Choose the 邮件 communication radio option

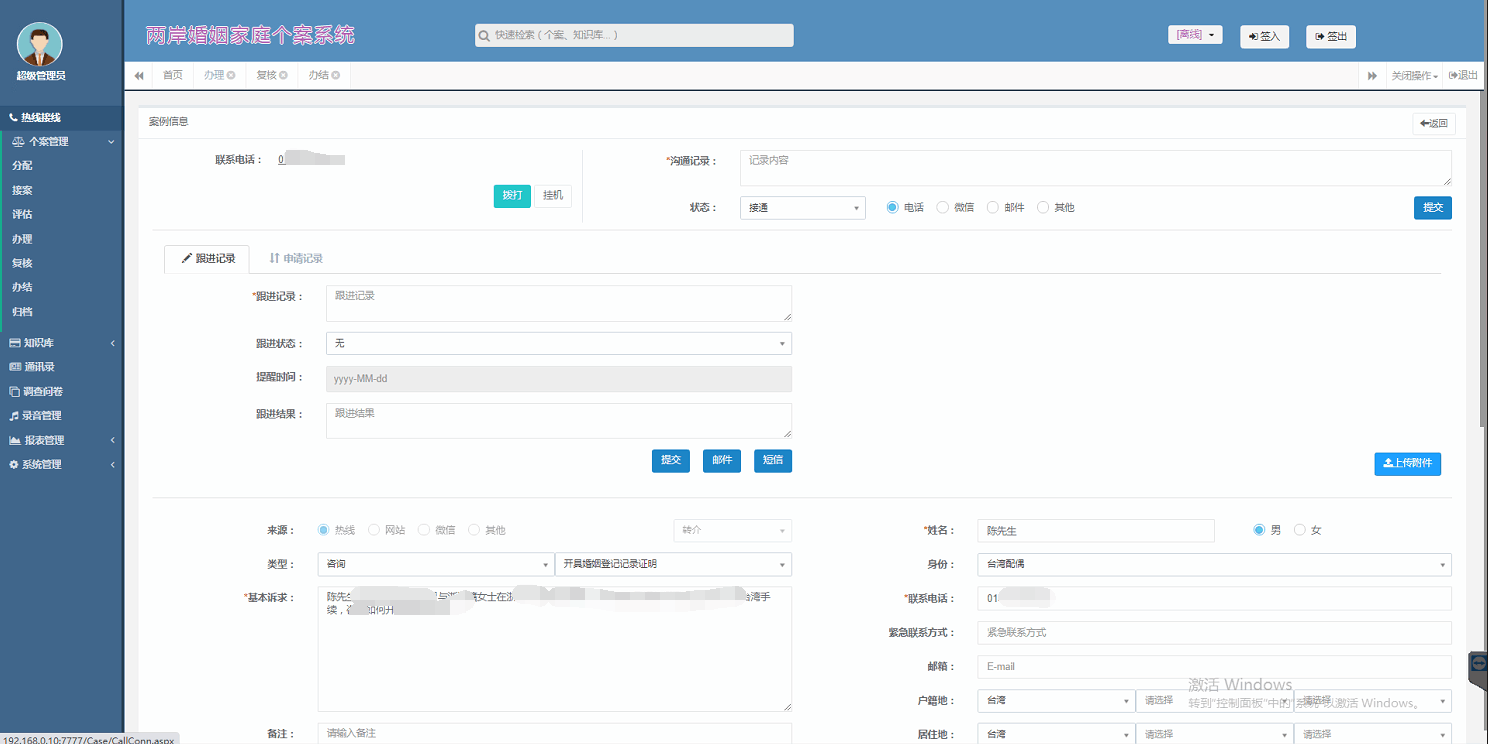coord(992,208)
